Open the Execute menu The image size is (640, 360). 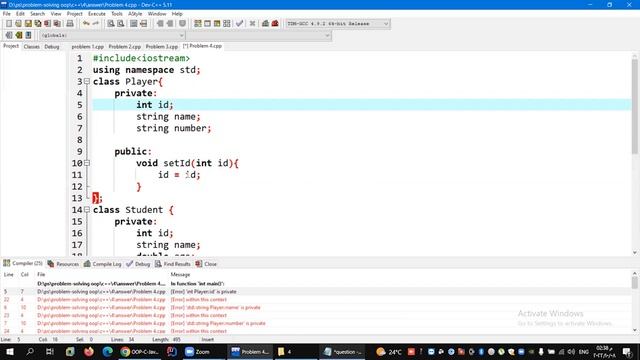[97, 13]
